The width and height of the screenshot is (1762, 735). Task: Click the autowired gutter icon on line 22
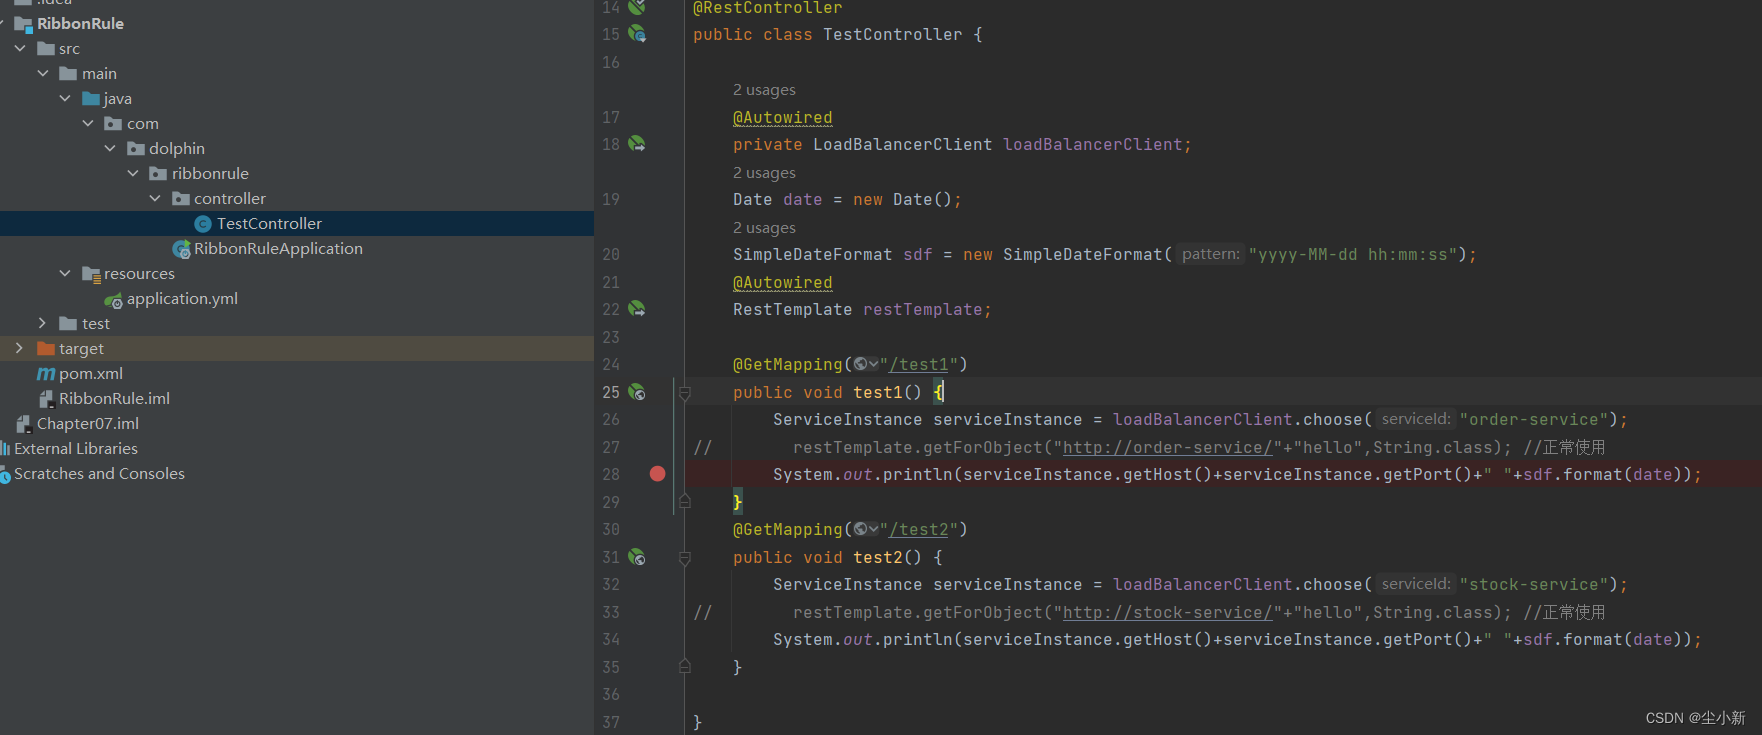pyautogui.click(x=637, y=309)
